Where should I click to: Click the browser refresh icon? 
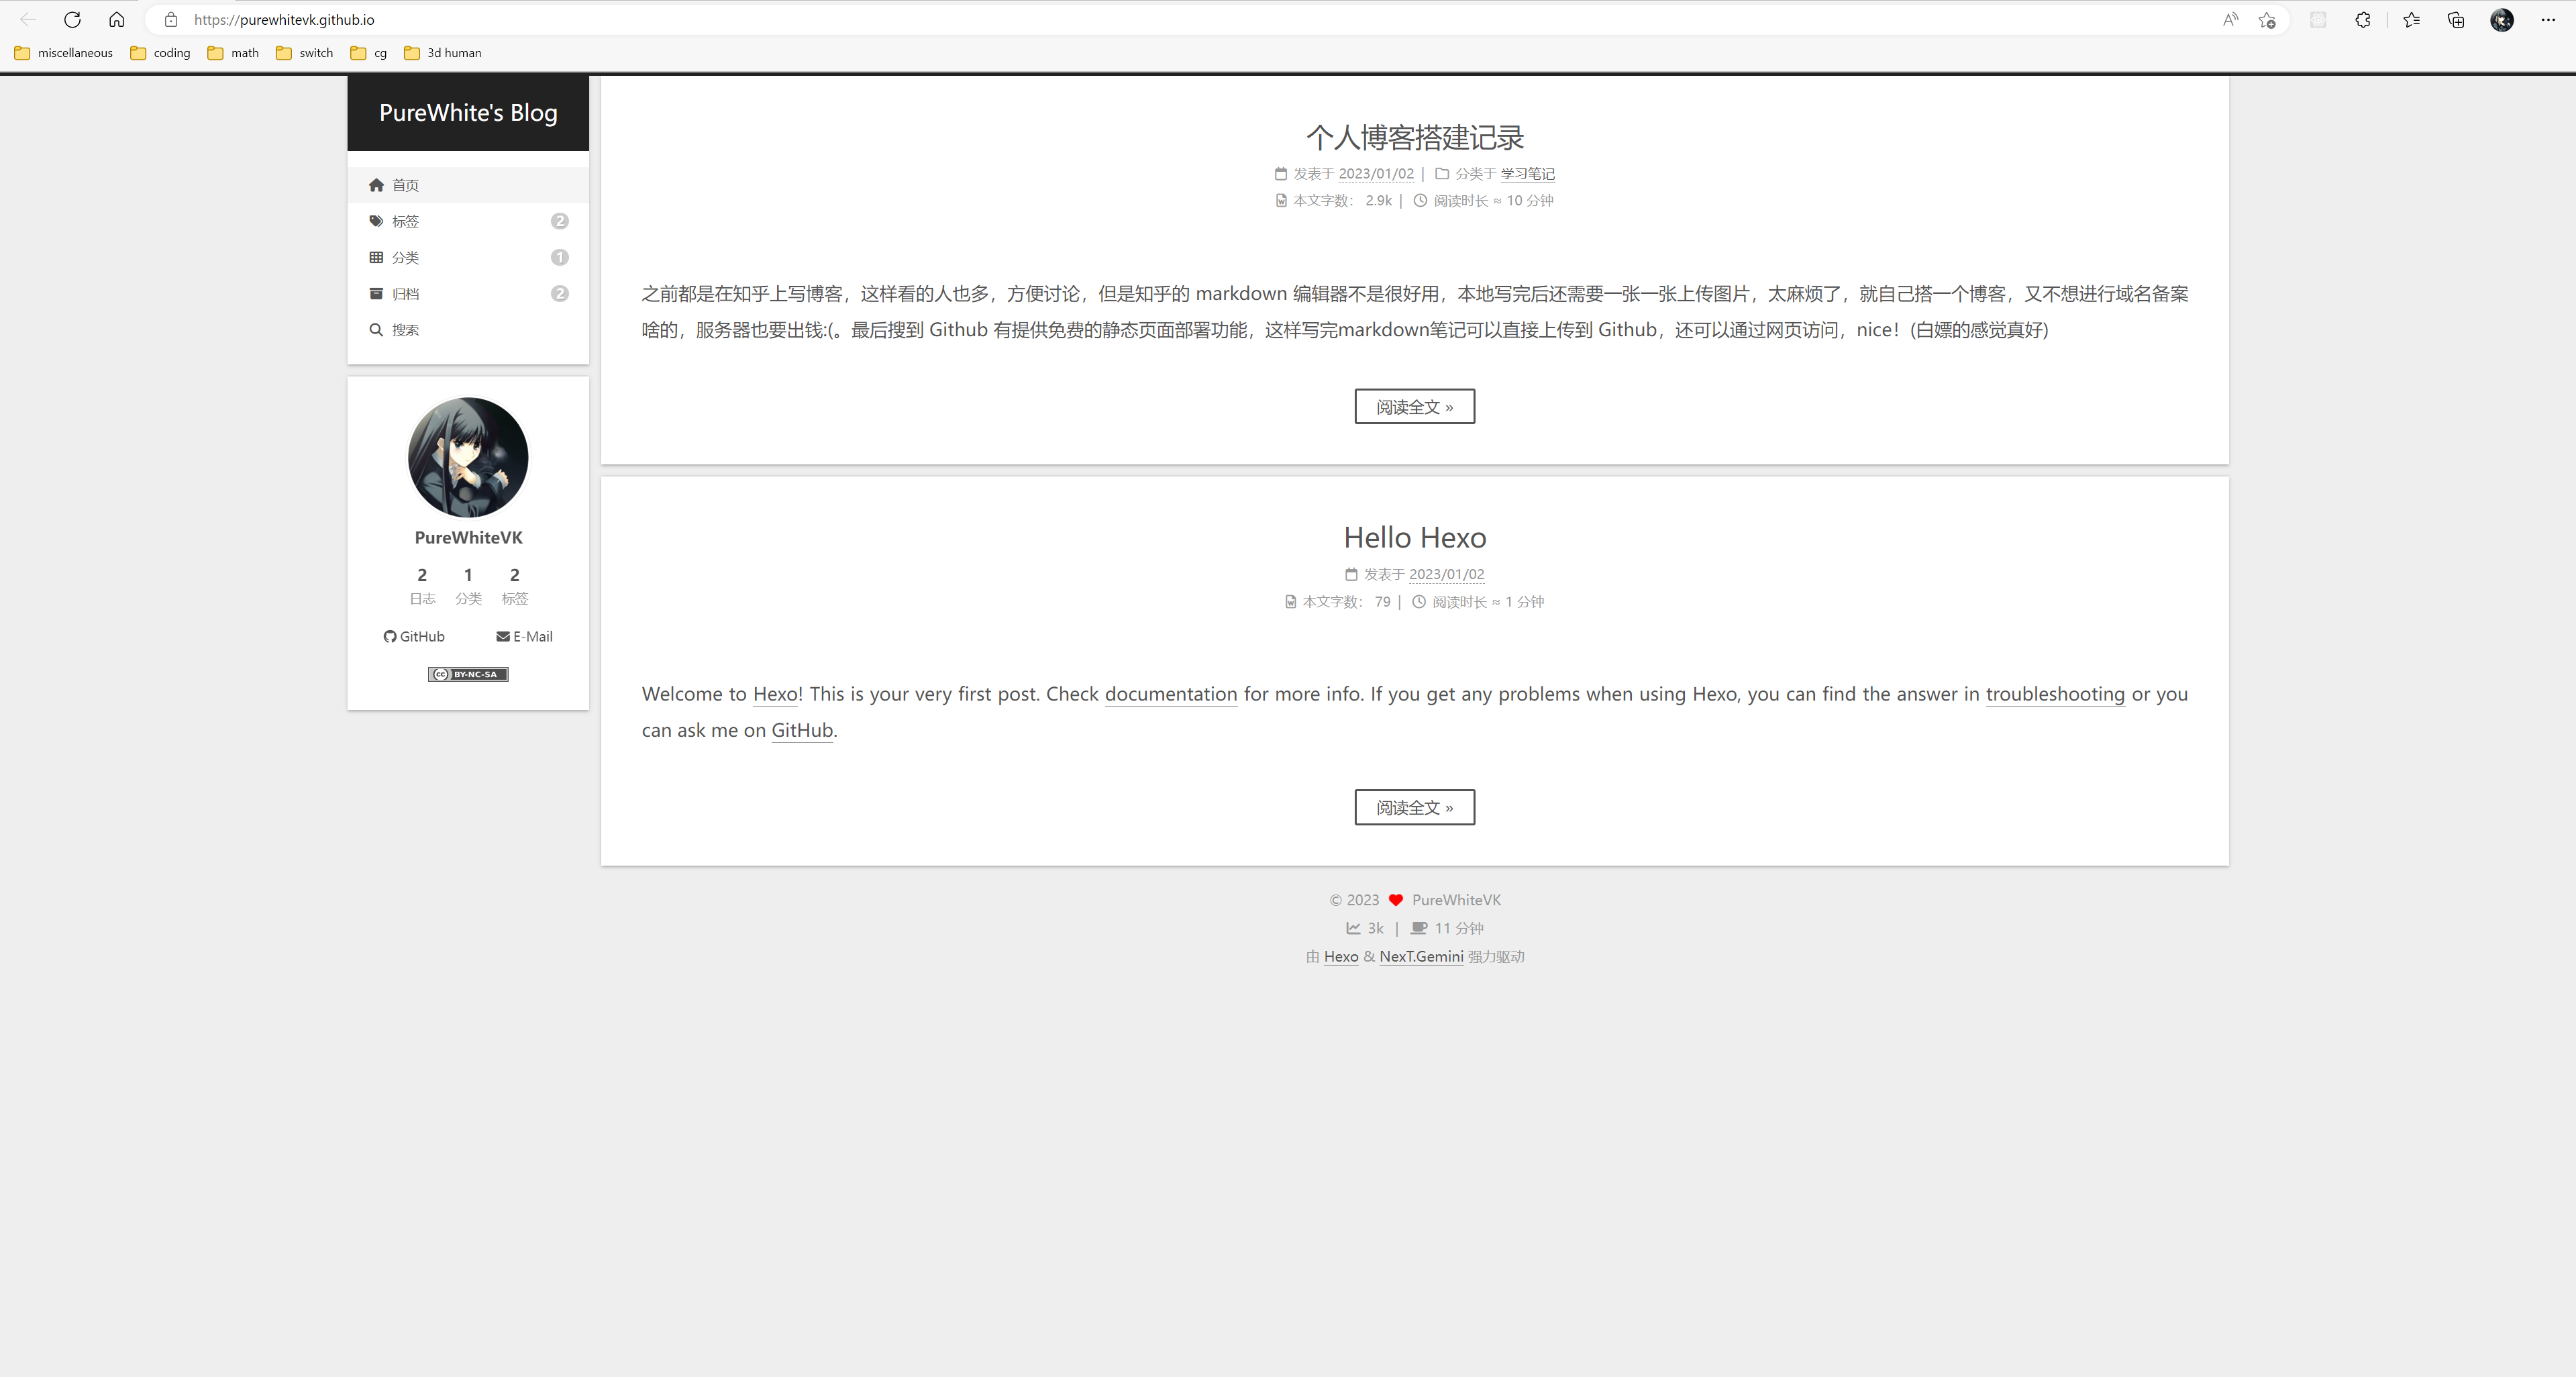pos(72,19)
